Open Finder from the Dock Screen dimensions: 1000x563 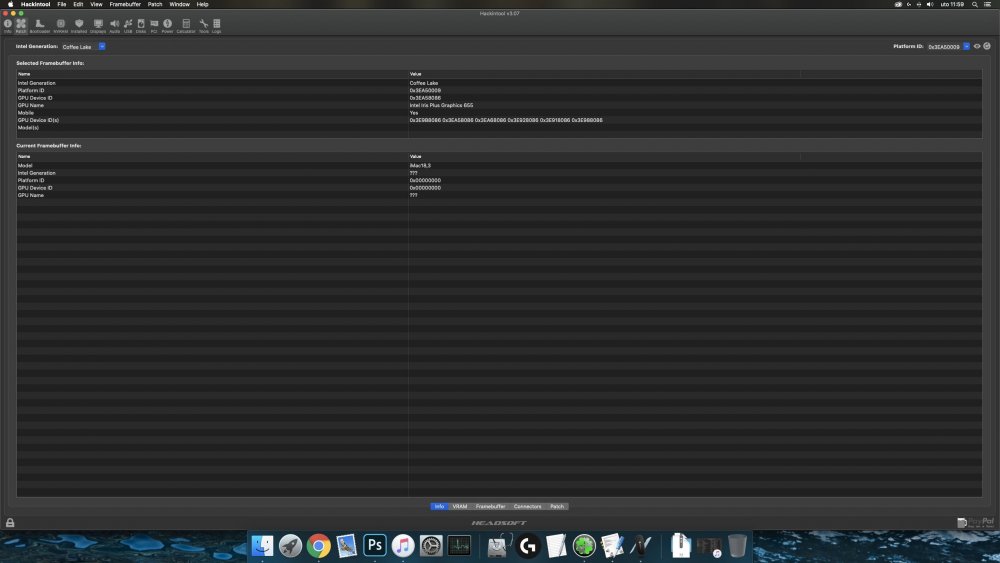[262, 546]
